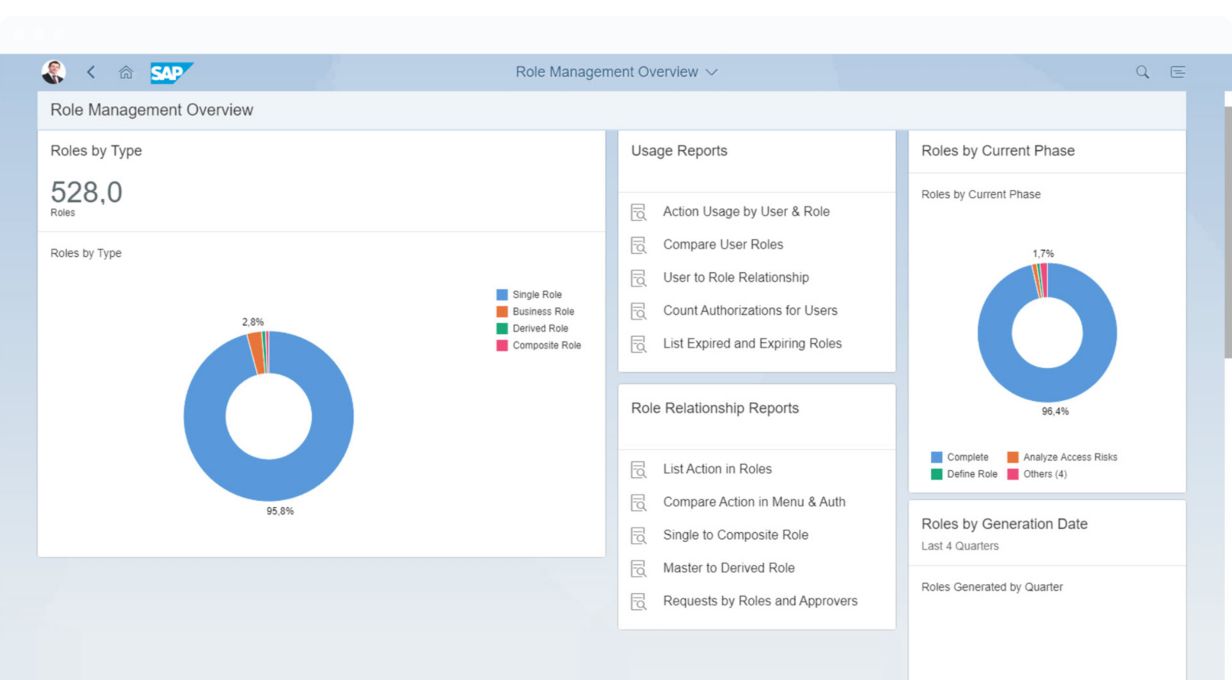The height and width of the screenshot is (680, 1232).
Task: Click the SAP logo
Action: pos(171,72)
